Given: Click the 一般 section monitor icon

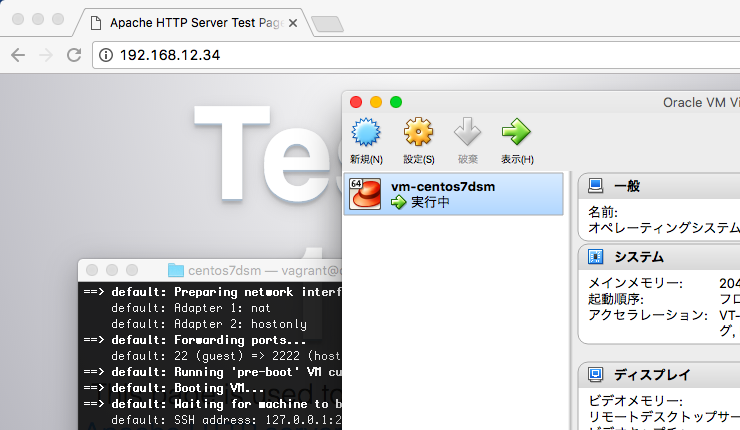Looking at the screenshot, I should pyautogui.click(x=595, y=186).
